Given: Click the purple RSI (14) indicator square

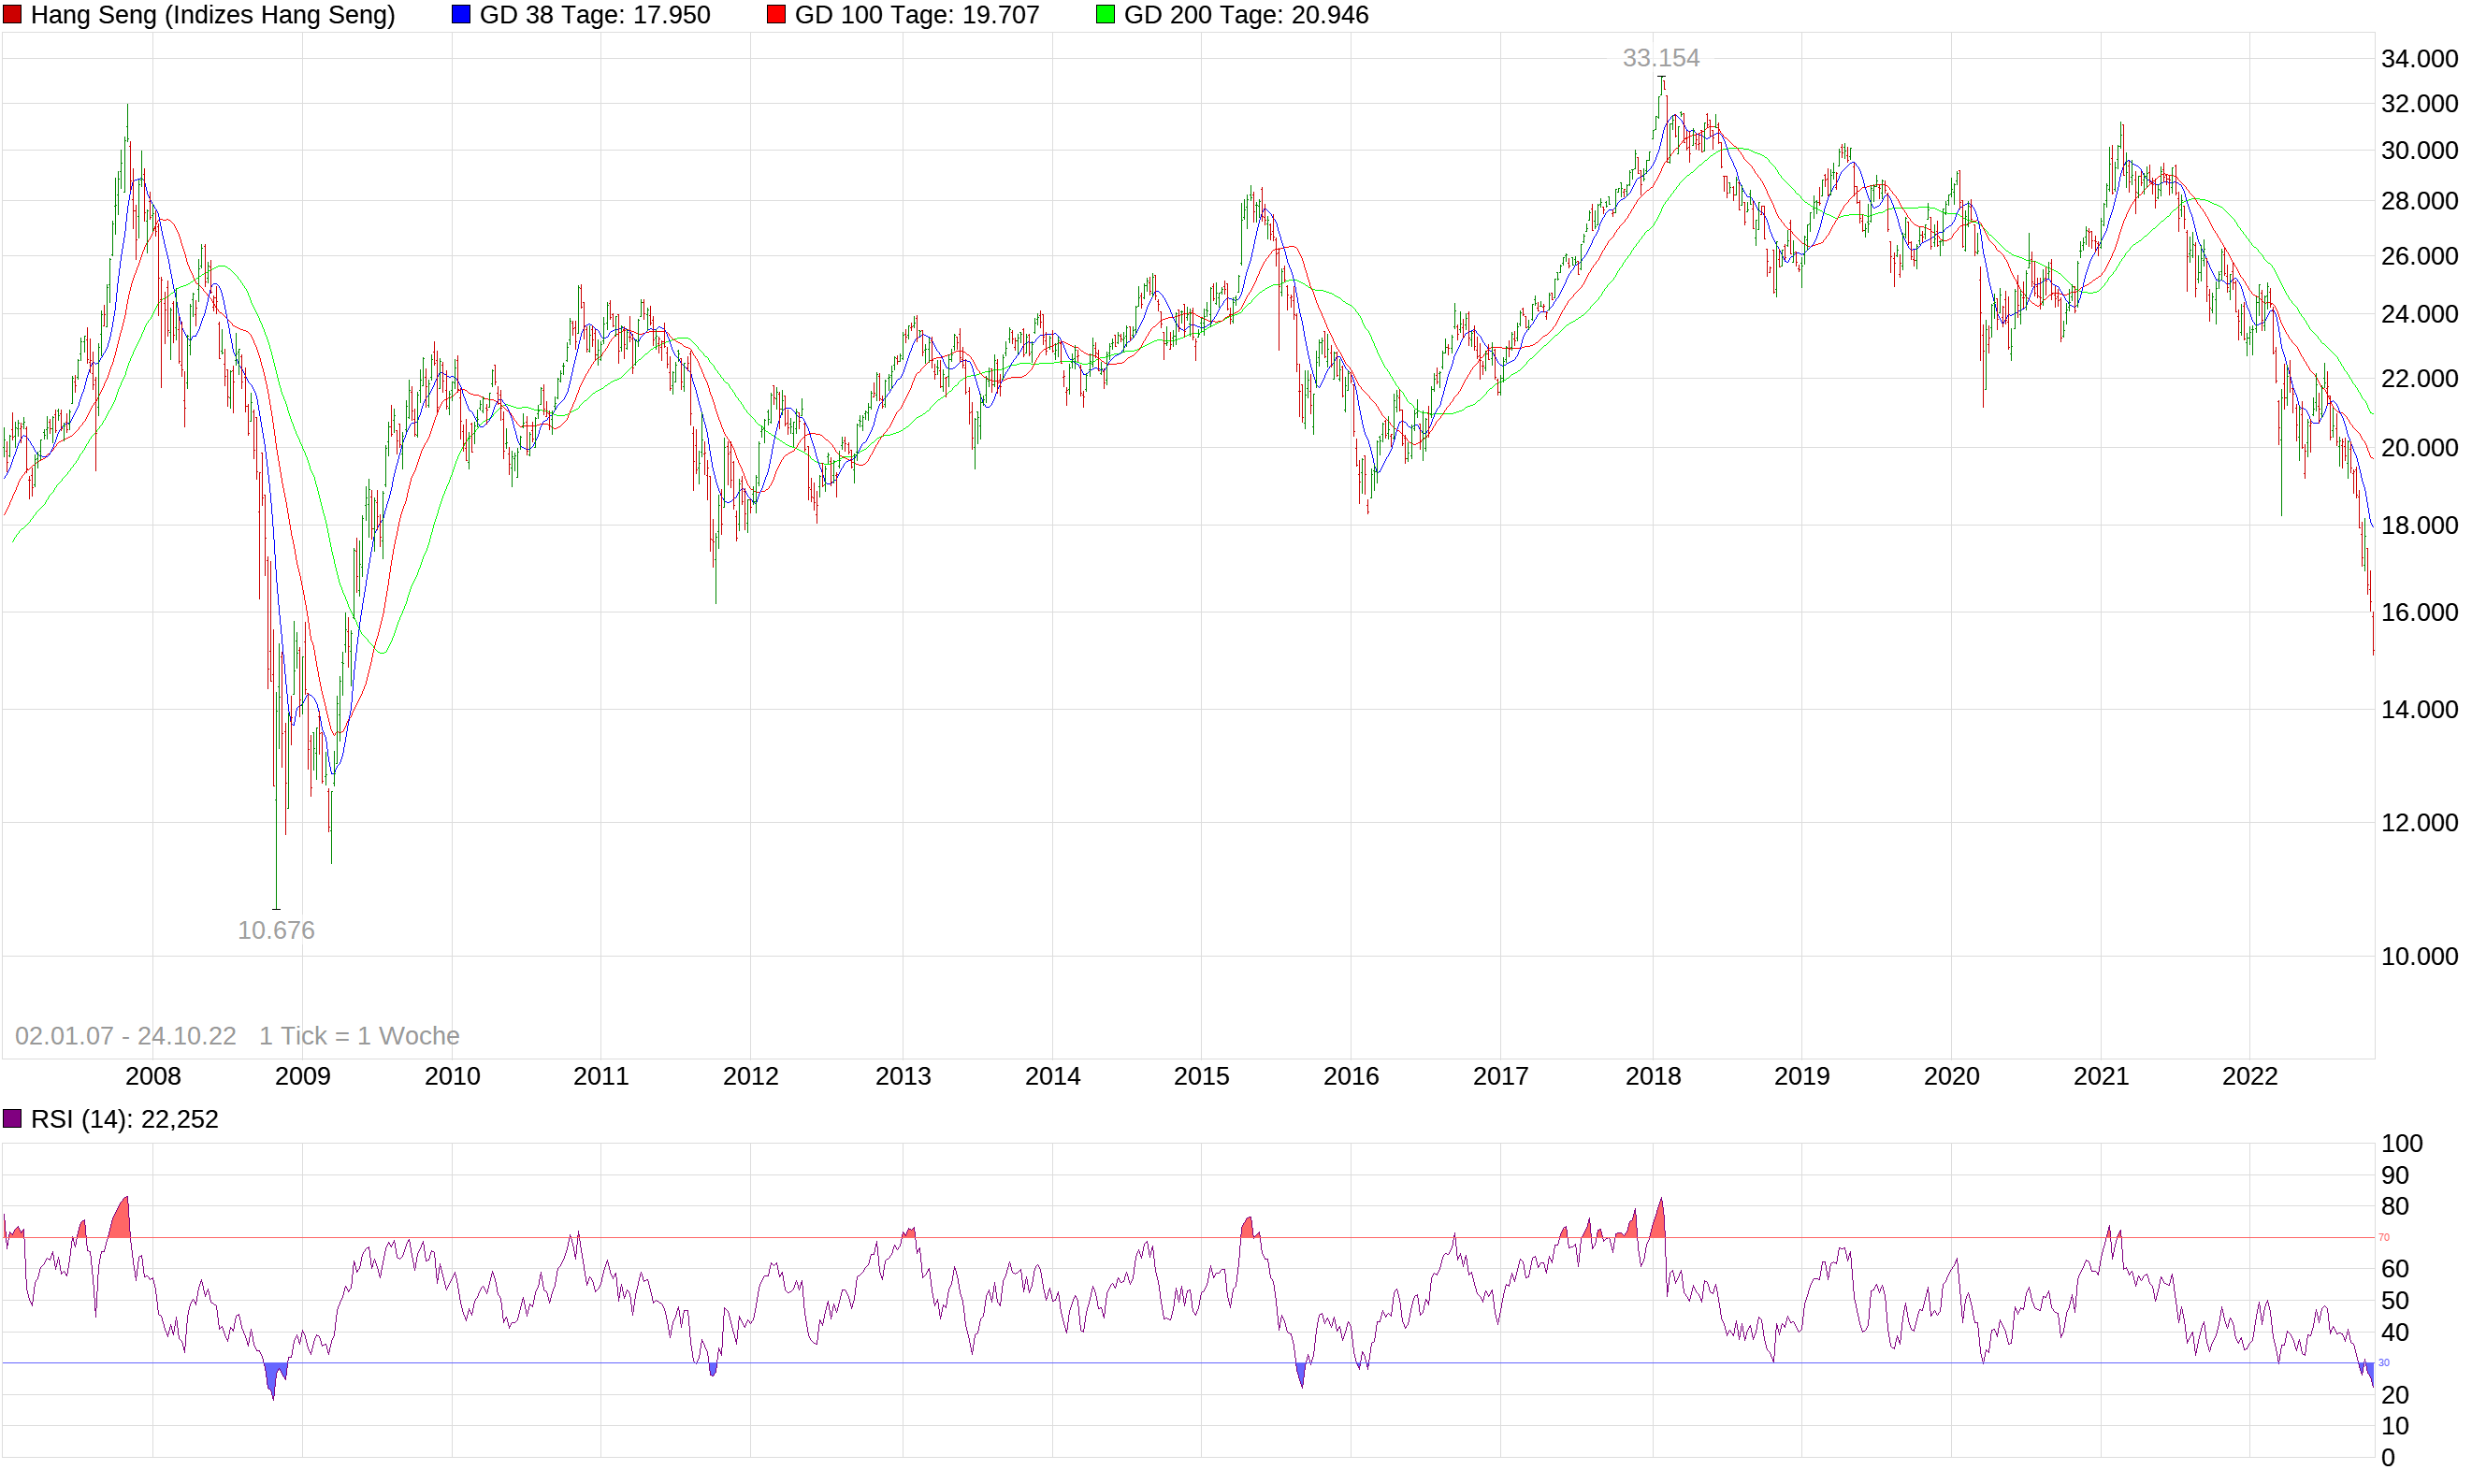Looking at the screenshot, I should (13, 1118).
